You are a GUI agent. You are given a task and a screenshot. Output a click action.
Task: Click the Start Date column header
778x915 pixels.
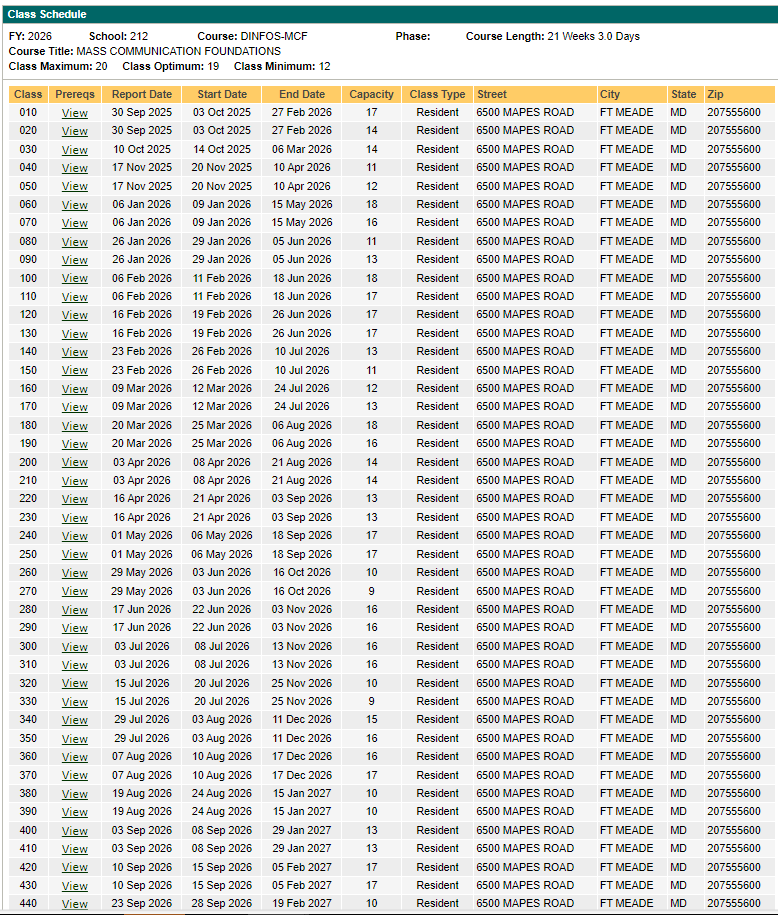tap(222, 95)
